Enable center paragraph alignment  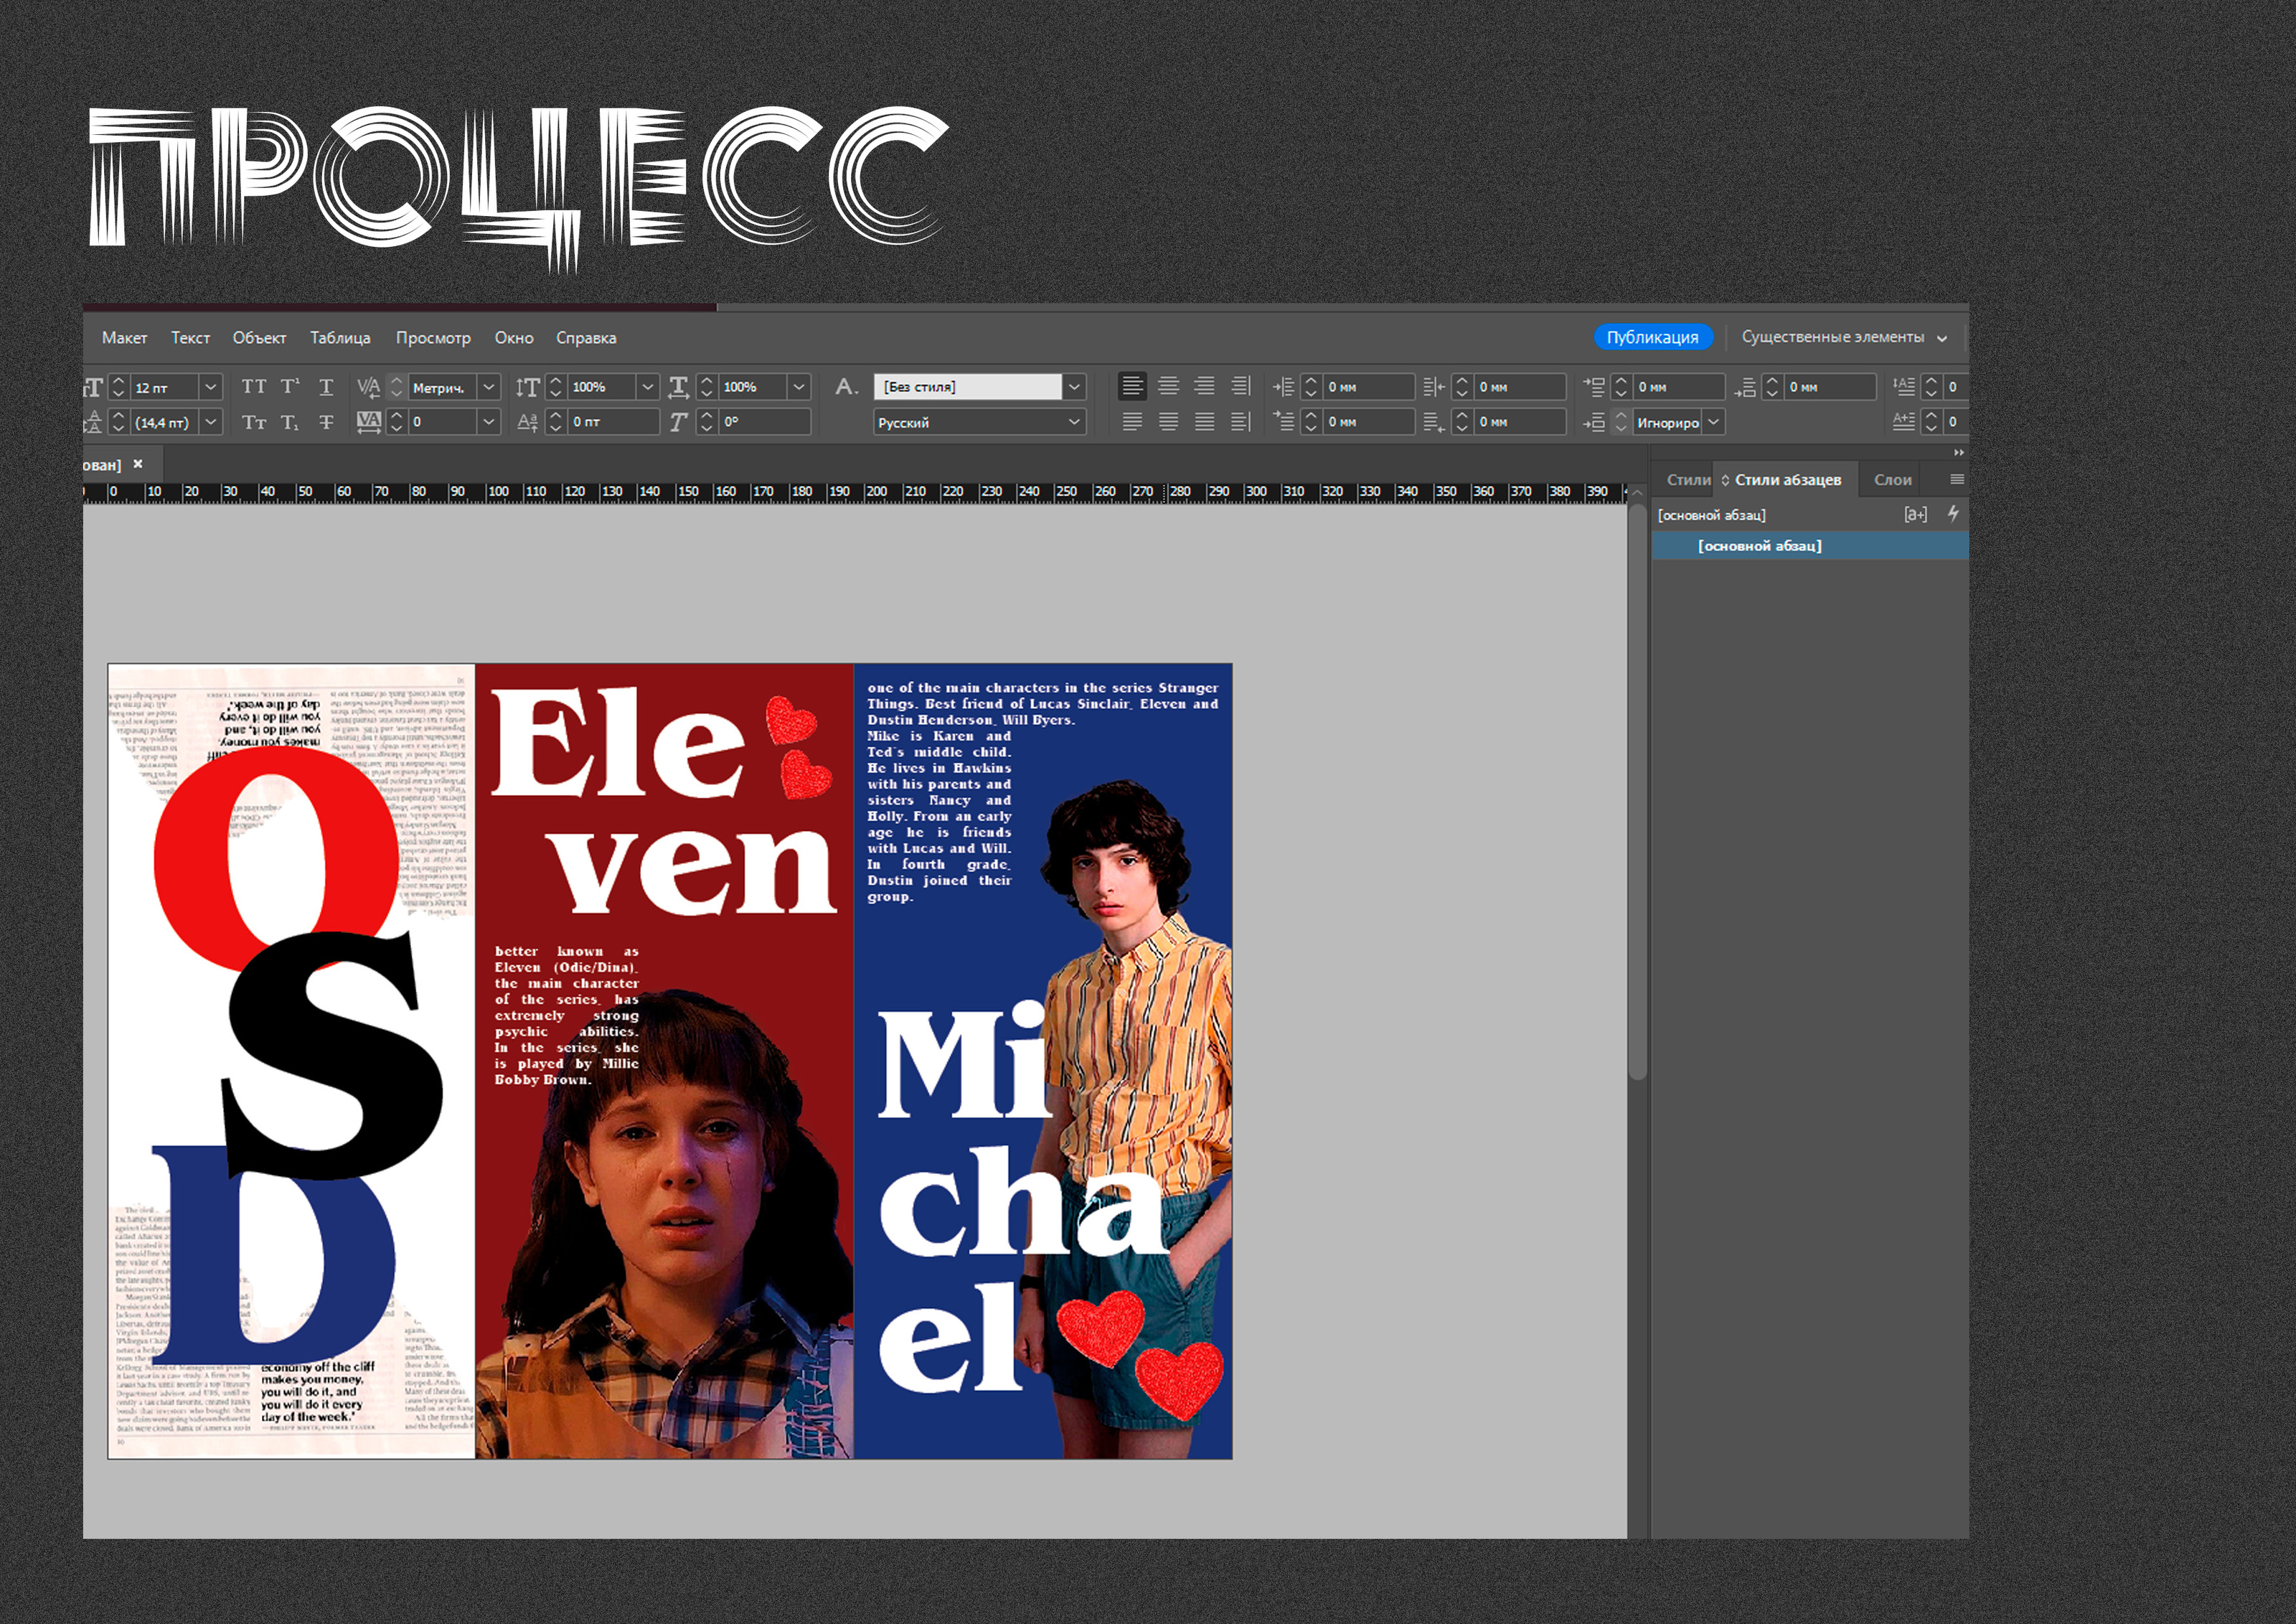click(1168, 386)
